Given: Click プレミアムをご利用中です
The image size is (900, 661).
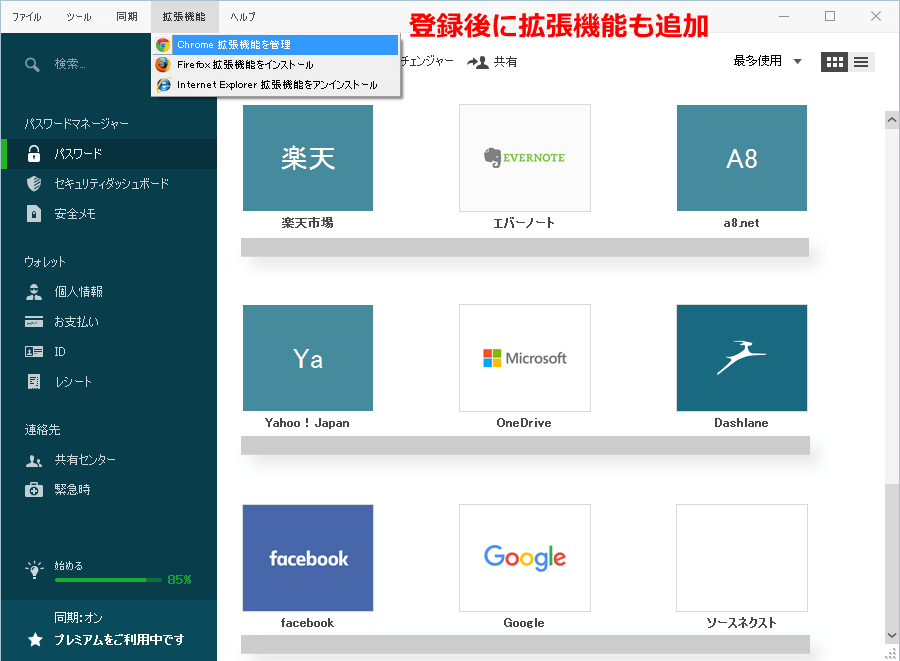Looking at the screenshot, I should coord(119,640).
